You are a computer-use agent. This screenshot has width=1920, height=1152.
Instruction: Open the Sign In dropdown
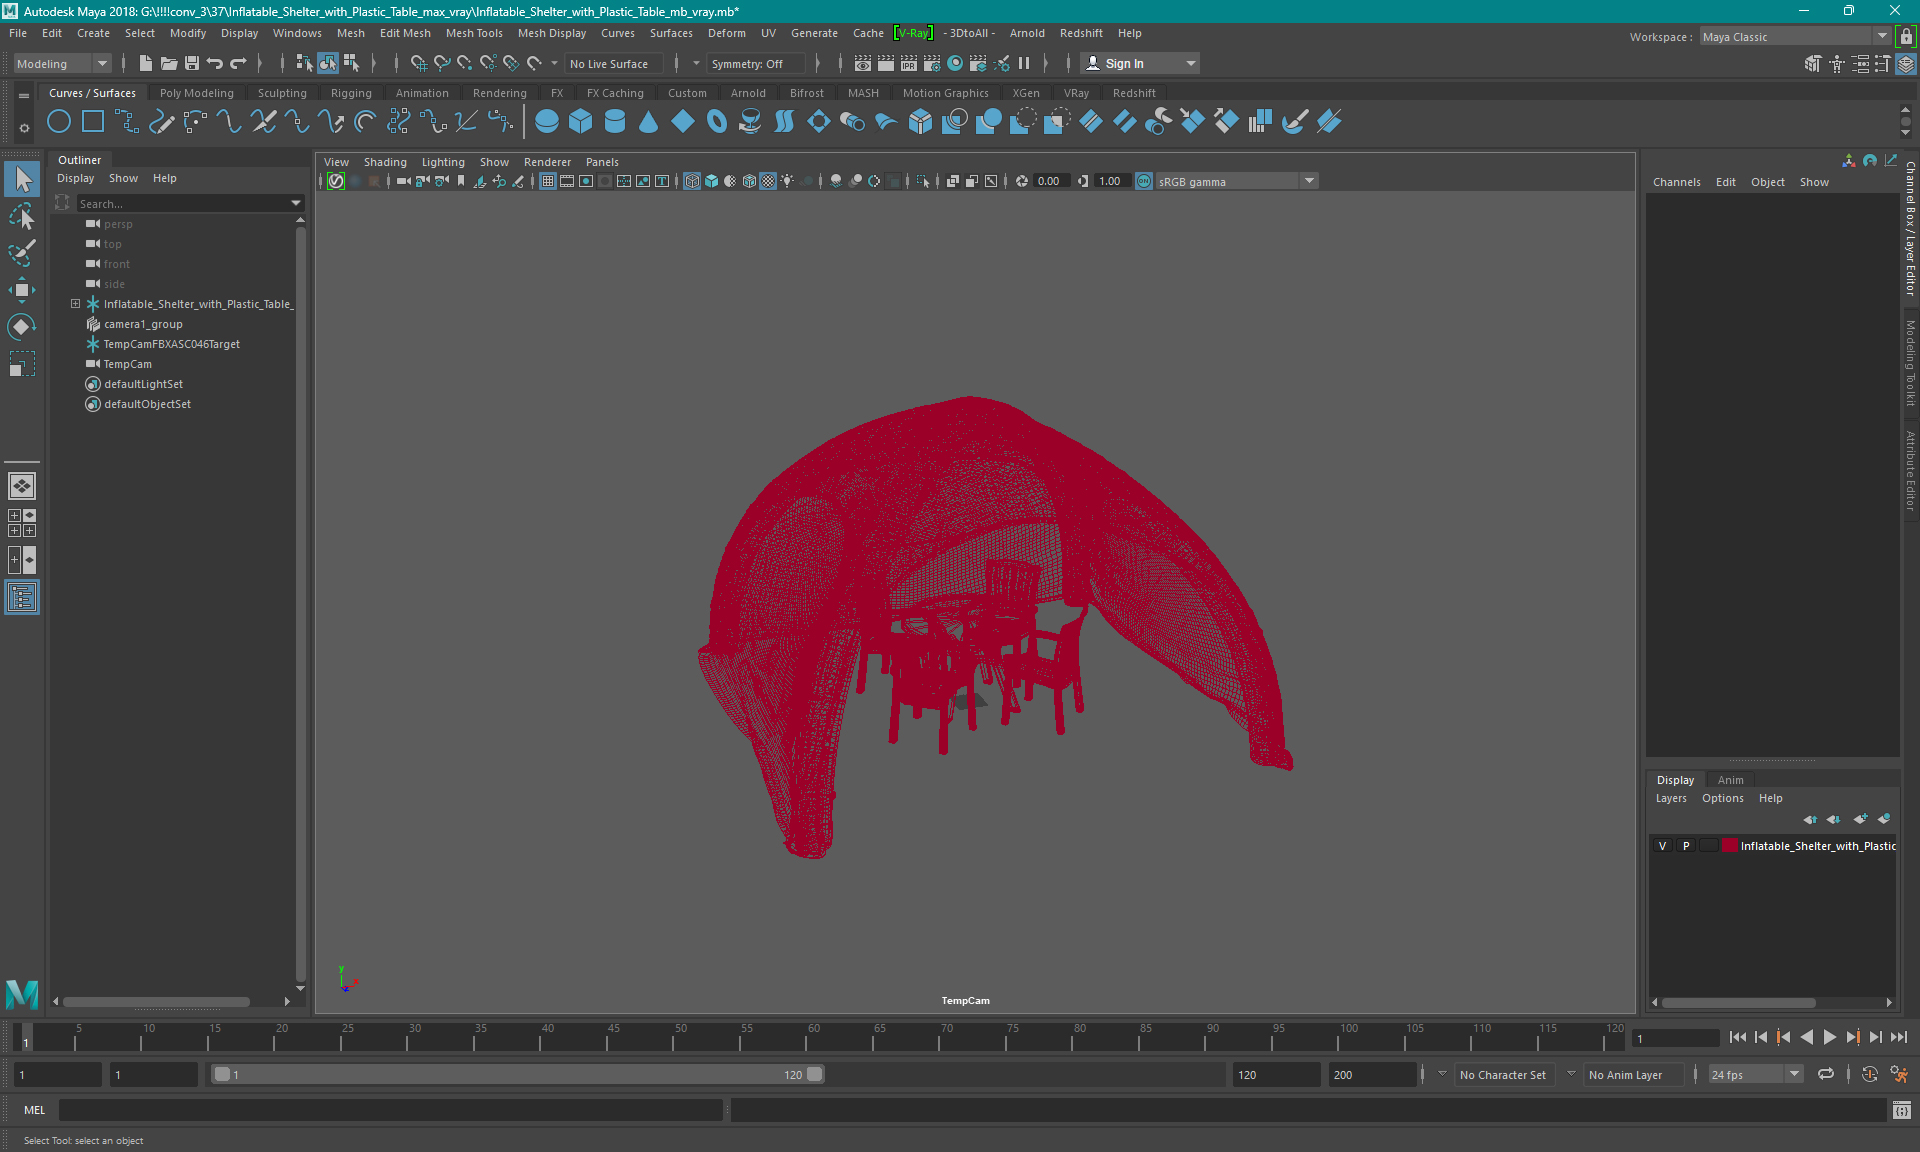click(x=1140, y=63)
